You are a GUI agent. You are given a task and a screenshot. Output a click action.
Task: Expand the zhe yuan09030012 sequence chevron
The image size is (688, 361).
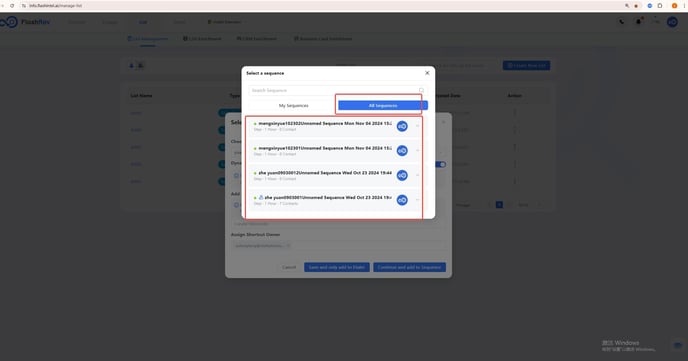(417, 175)
